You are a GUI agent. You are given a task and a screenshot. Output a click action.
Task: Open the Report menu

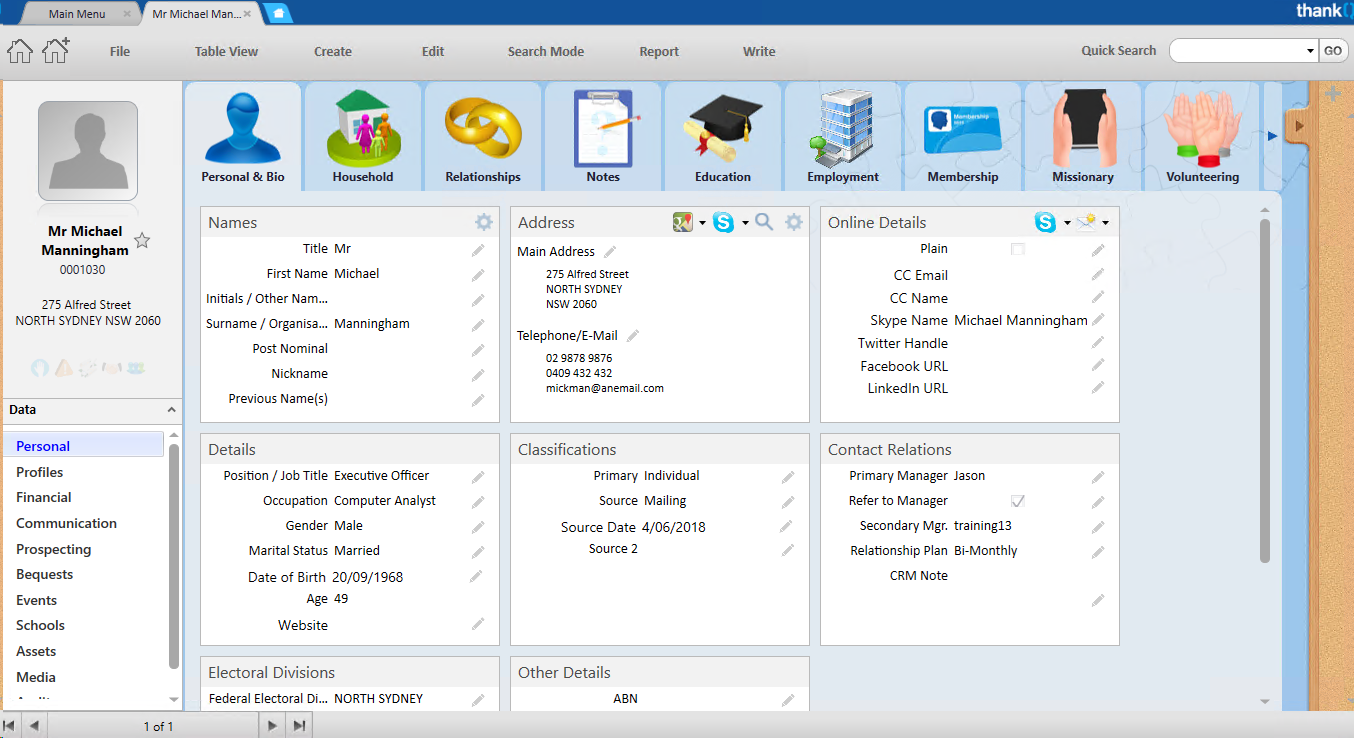click(659, 51)
